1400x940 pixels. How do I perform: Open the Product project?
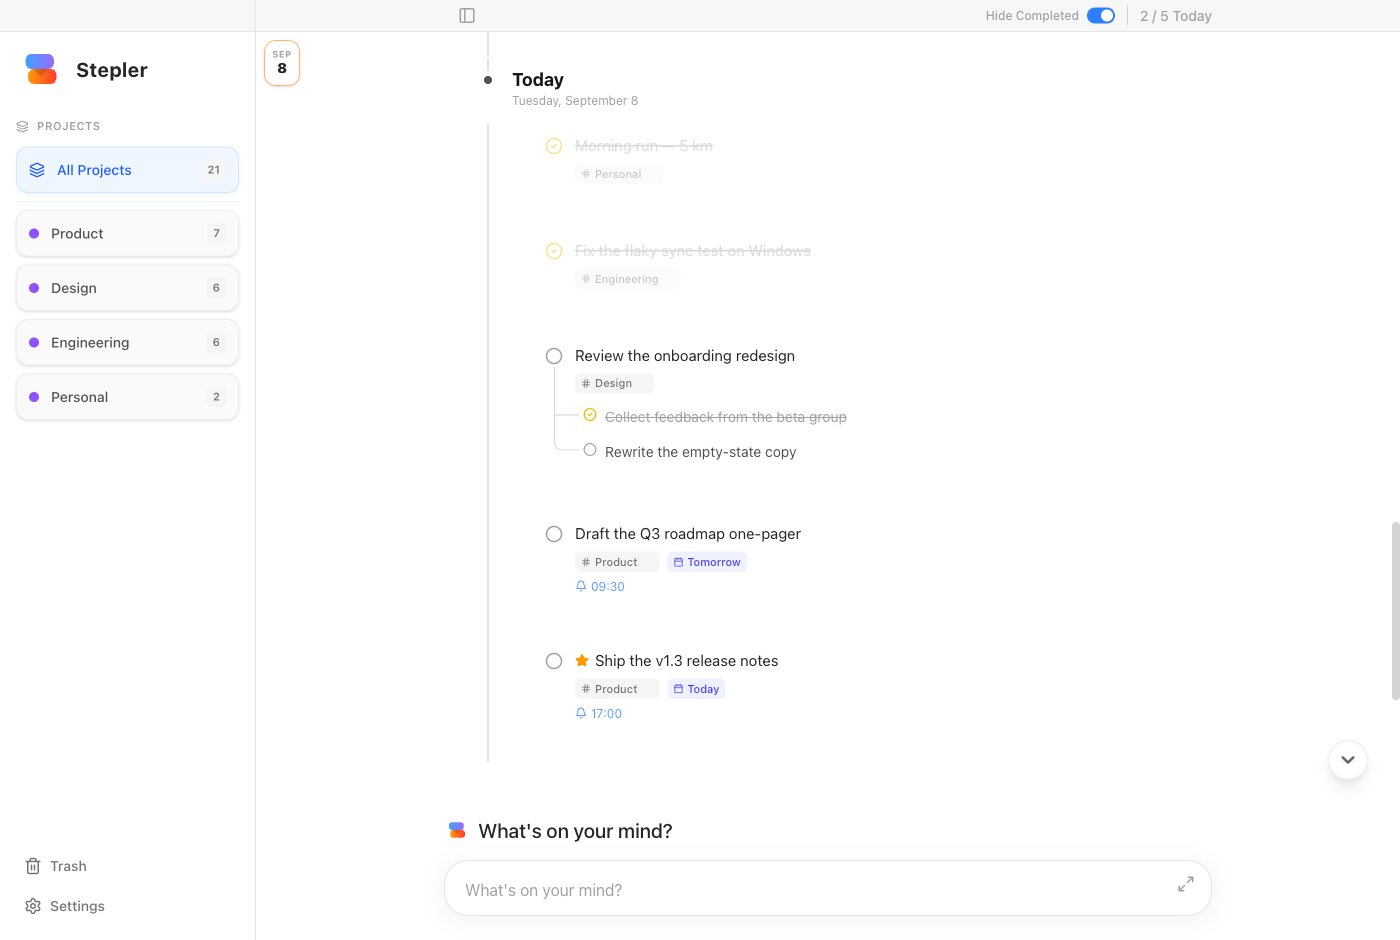point(127,233)
